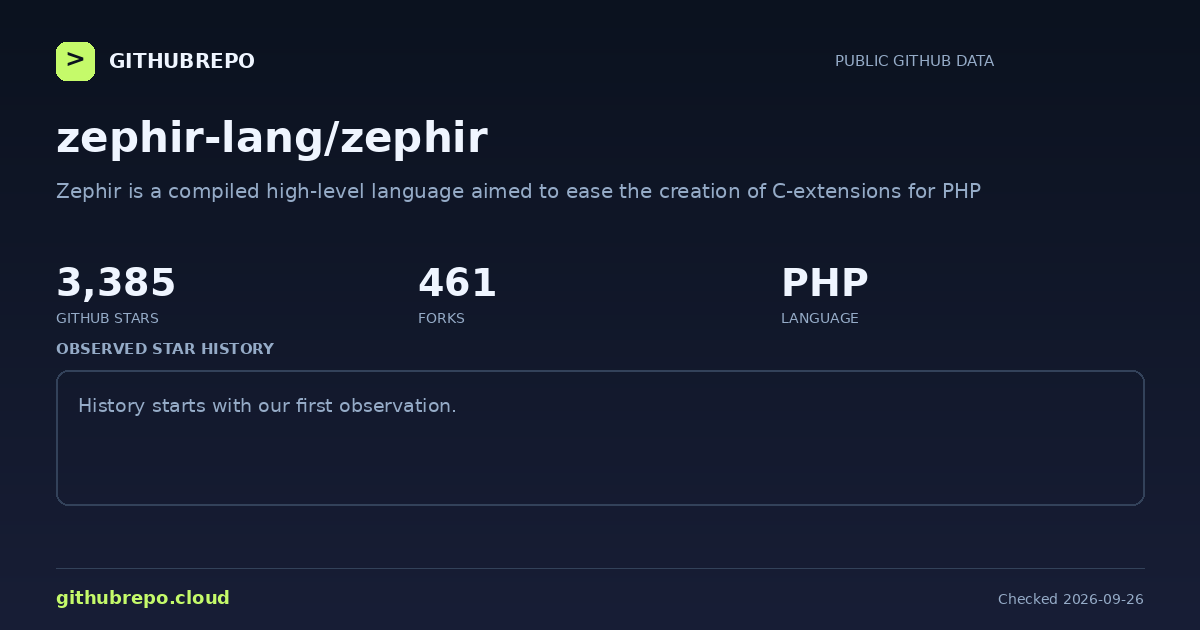
Task: Select the Zephir repository description text
Action: (x=518, y=191)
